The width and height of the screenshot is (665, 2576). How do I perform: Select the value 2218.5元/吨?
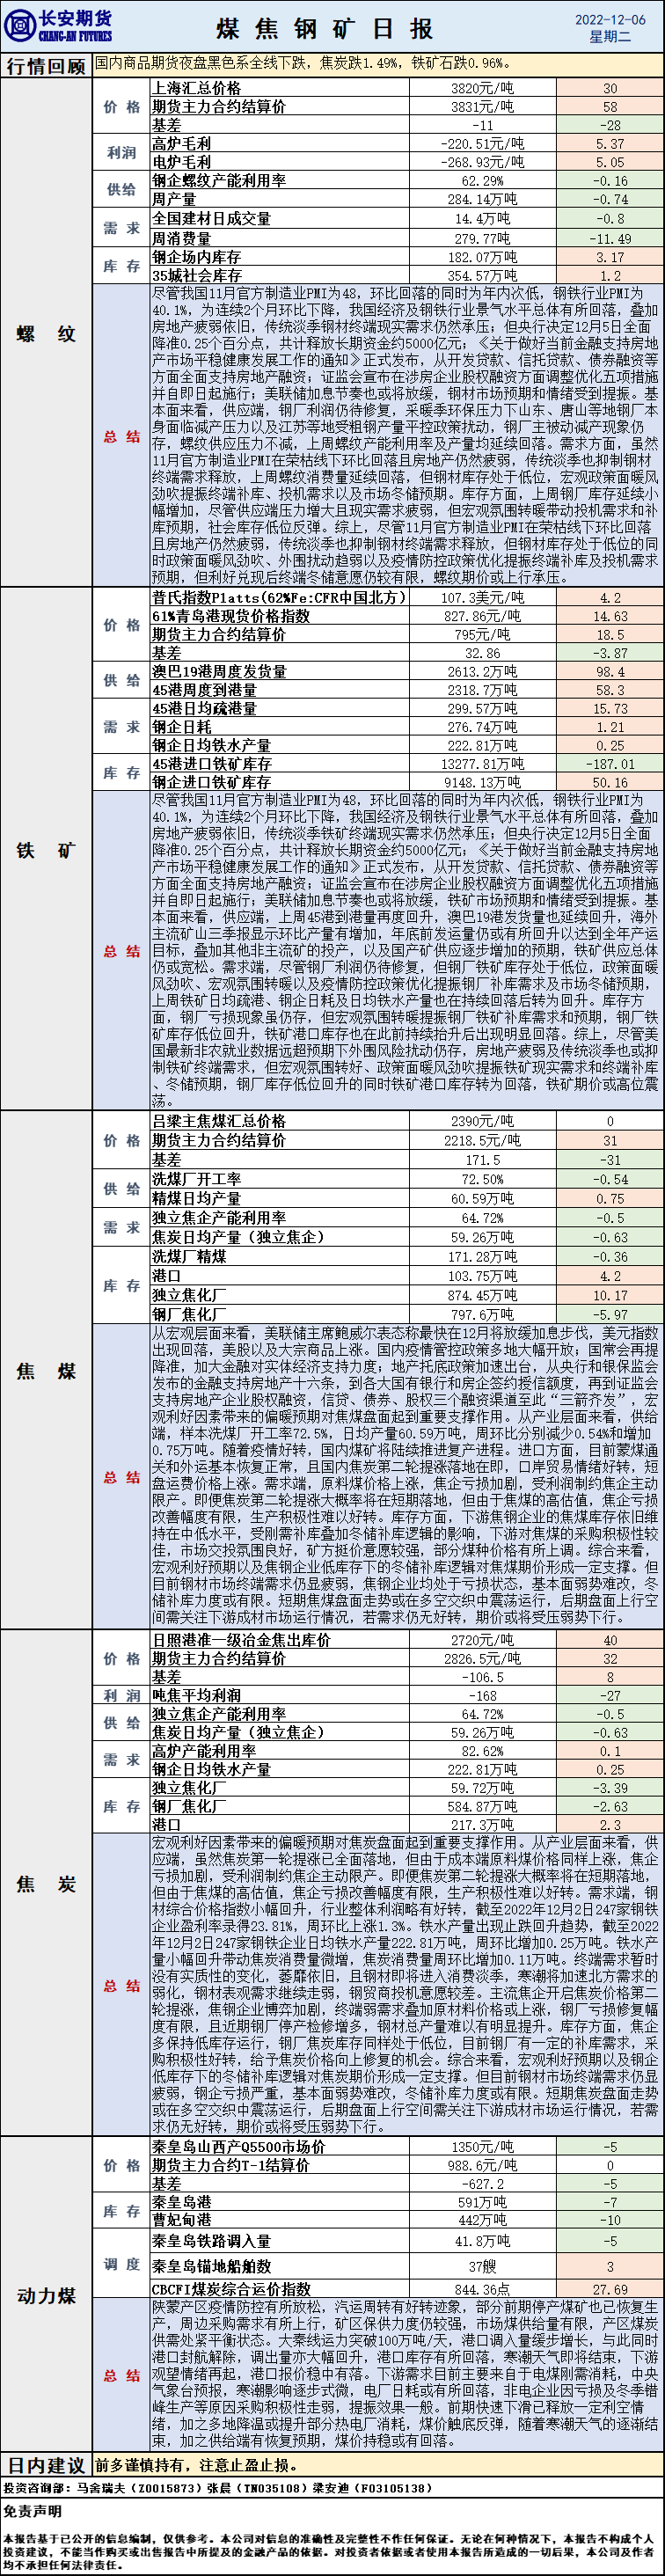coord(482,1140)
